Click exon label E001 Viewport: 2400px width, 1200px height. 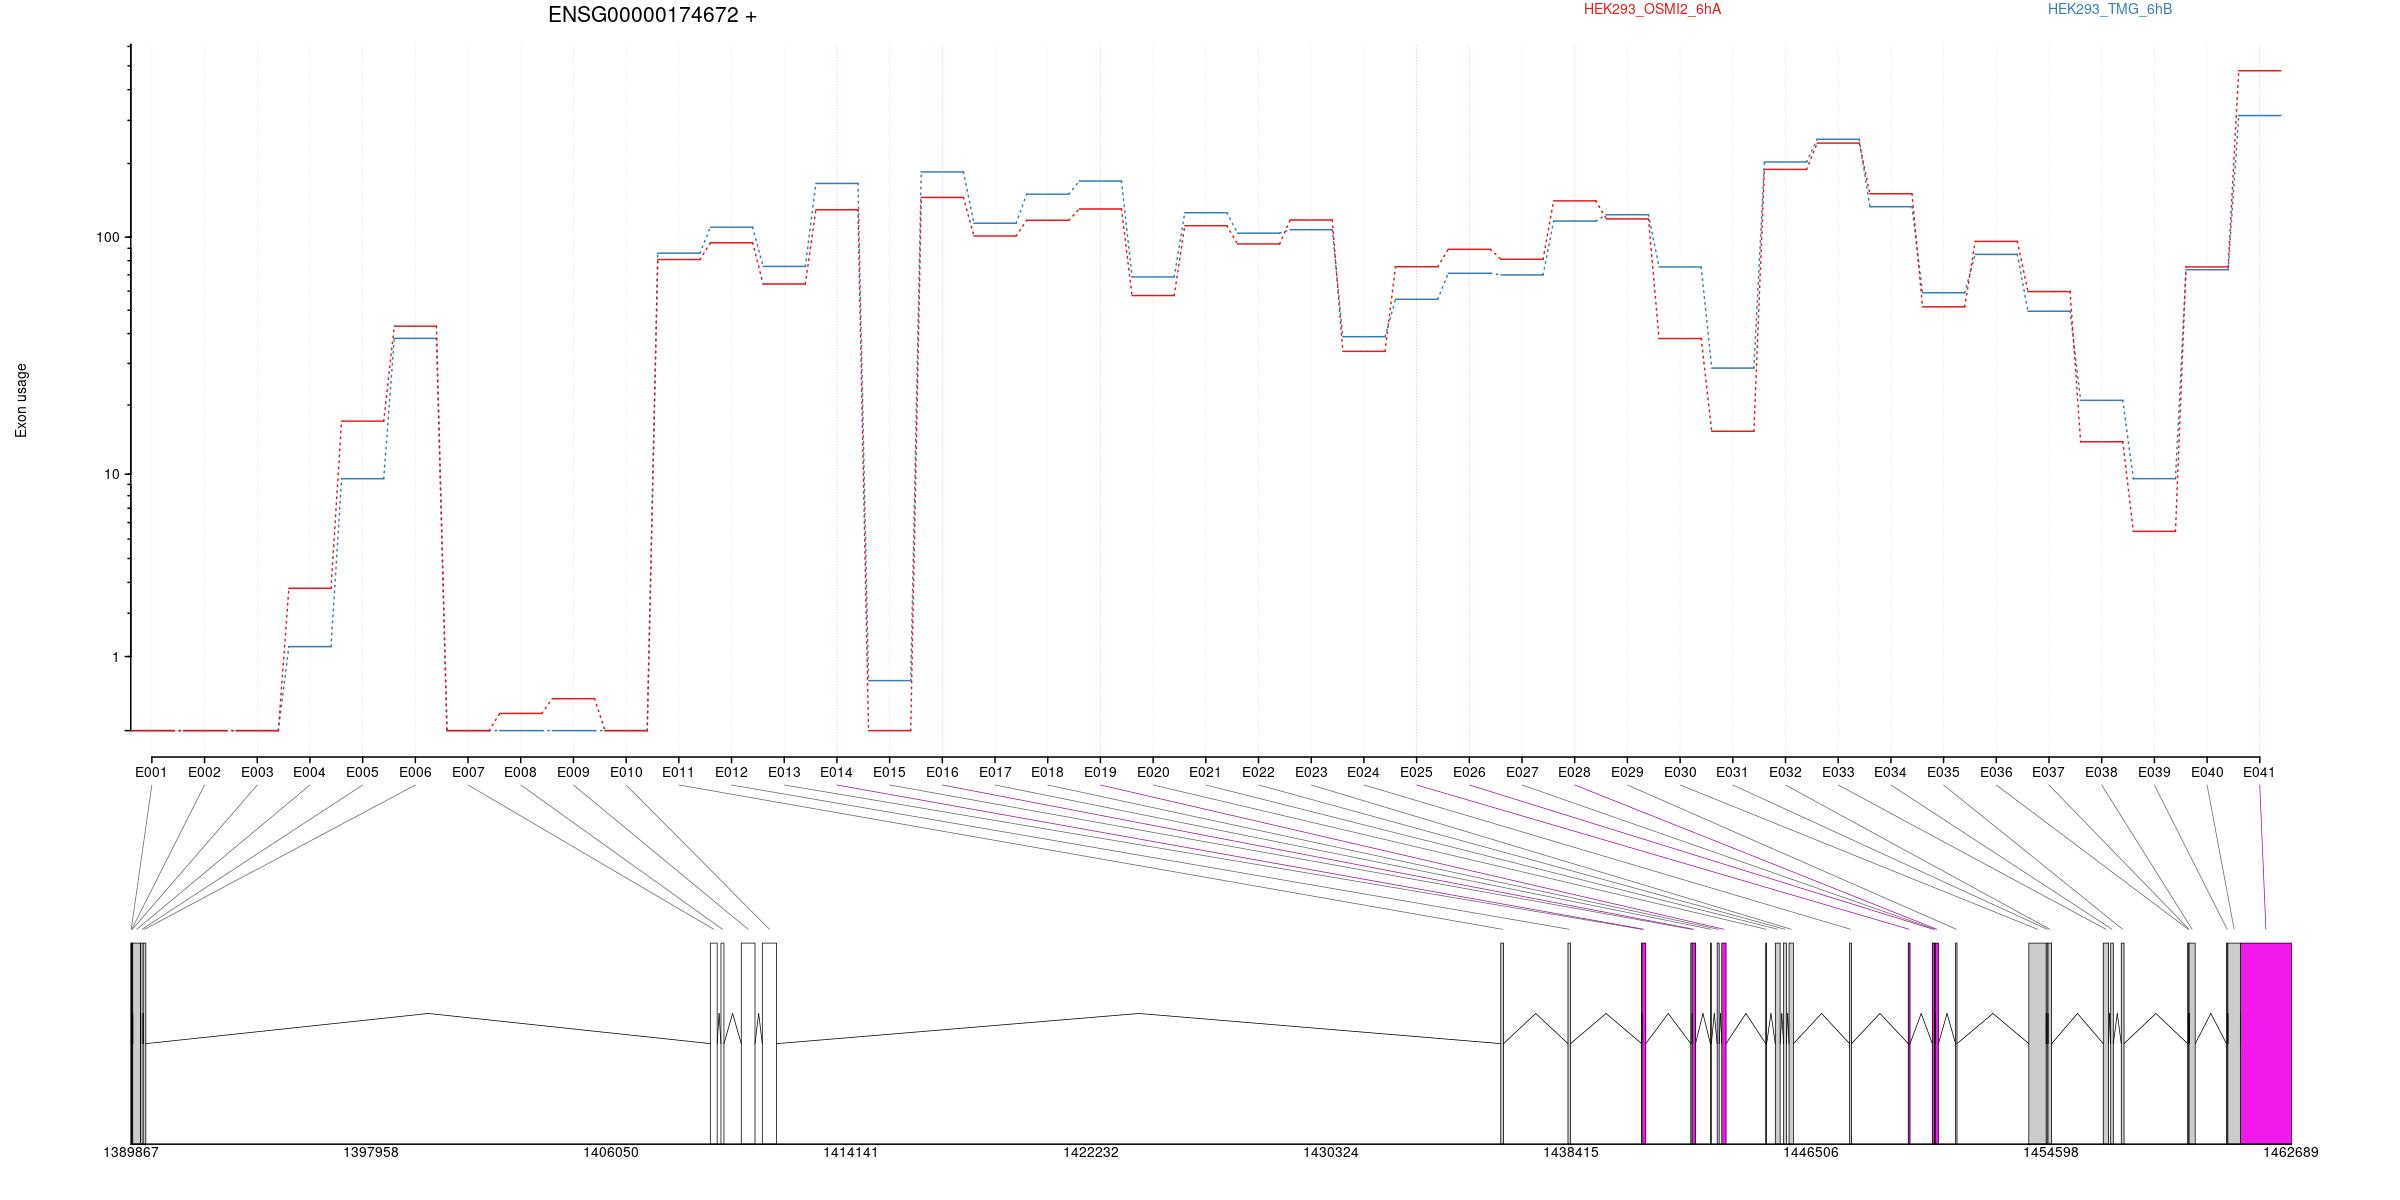pos(151,772)
